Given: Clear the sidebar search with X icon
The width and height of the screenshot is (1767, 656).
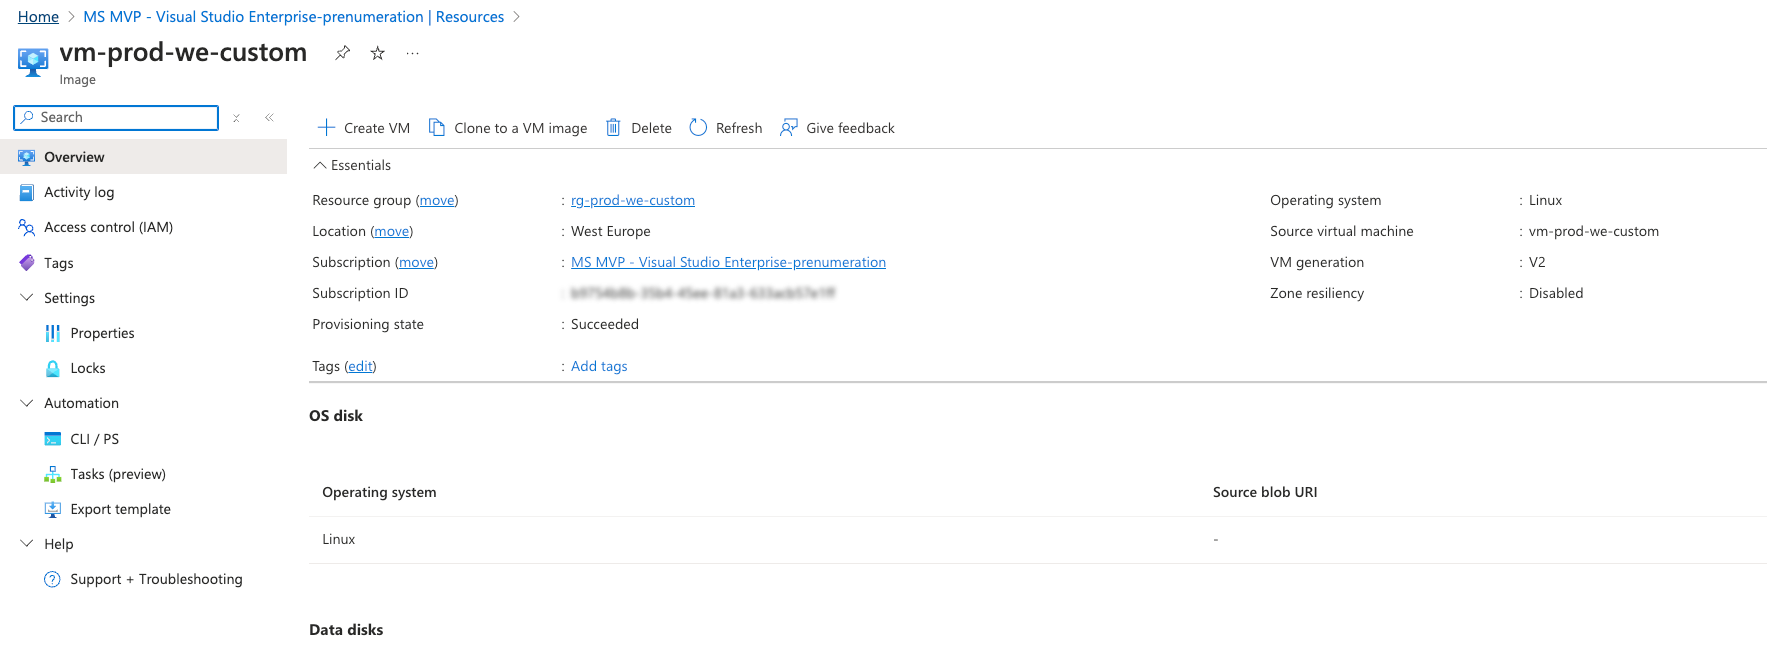Looking at the screenshot, I should 236,118.
